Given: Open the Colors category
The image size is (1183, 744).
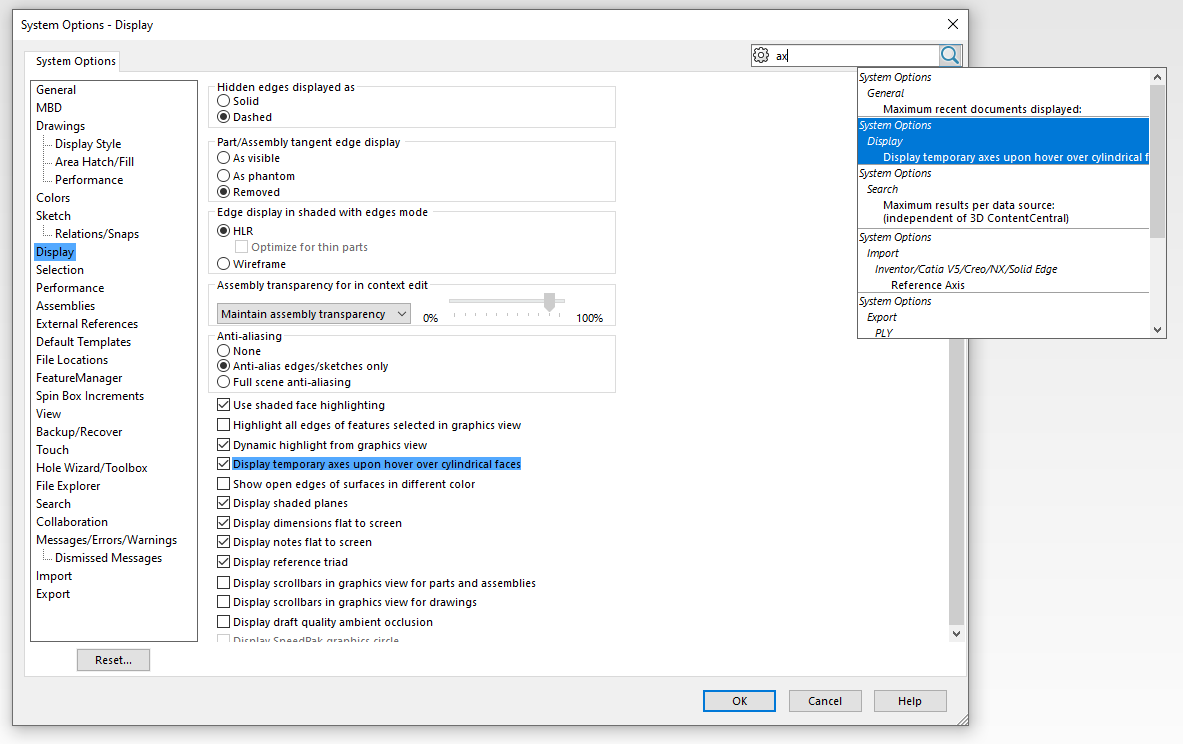Looking at the screenshot, I should (53, 198).
